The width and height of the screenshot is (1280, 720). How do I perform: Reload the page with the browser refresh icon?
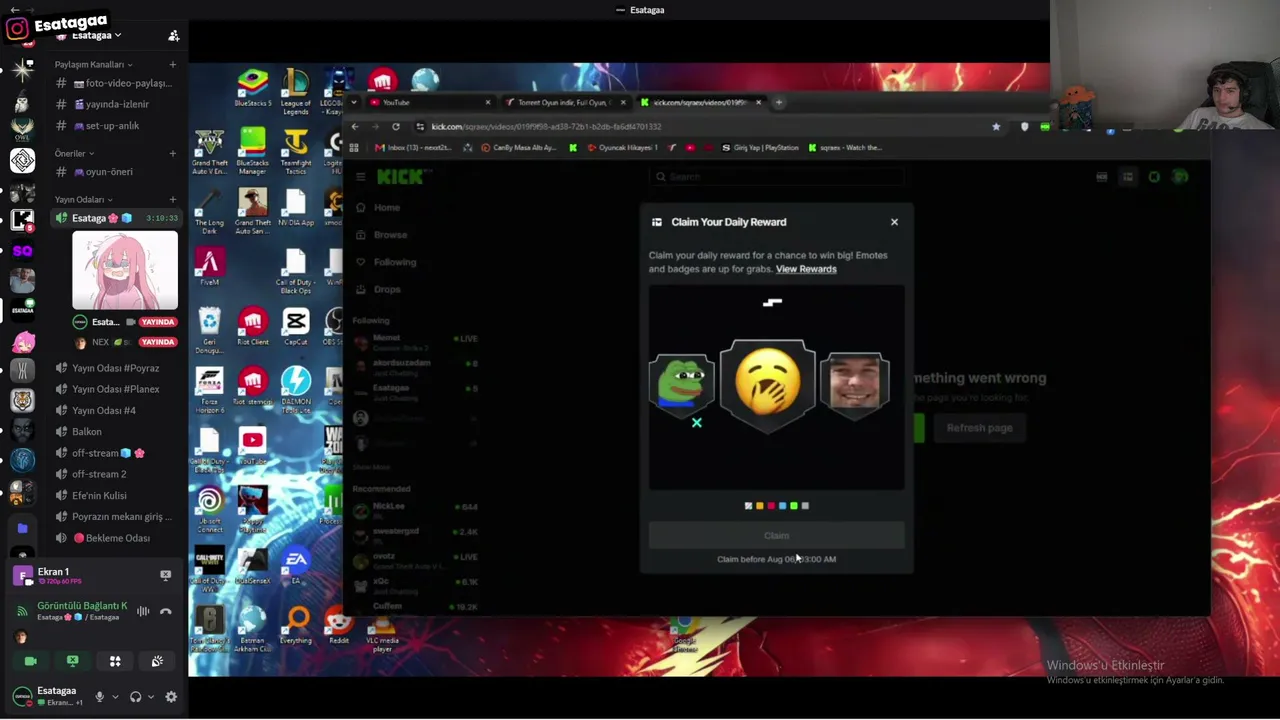pyautogui.click(x=396, y=127)
